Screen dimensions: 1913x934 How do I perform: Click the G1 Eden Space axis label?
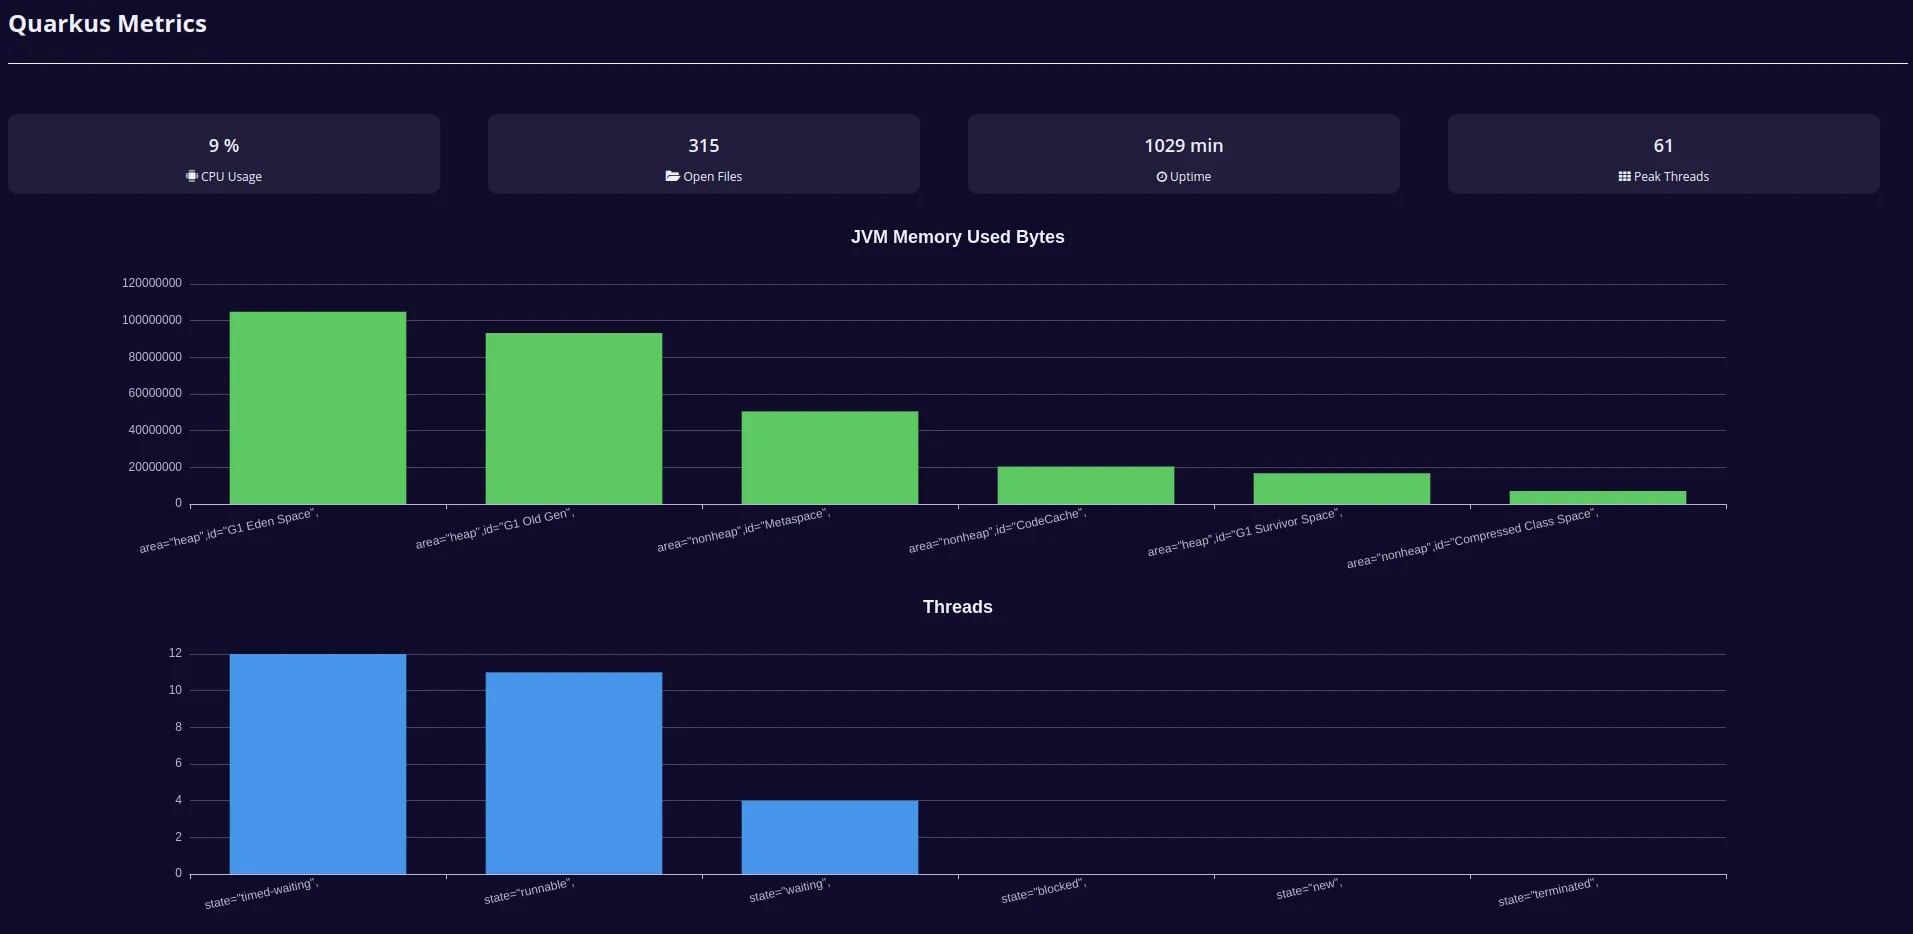tap(229, 531)
